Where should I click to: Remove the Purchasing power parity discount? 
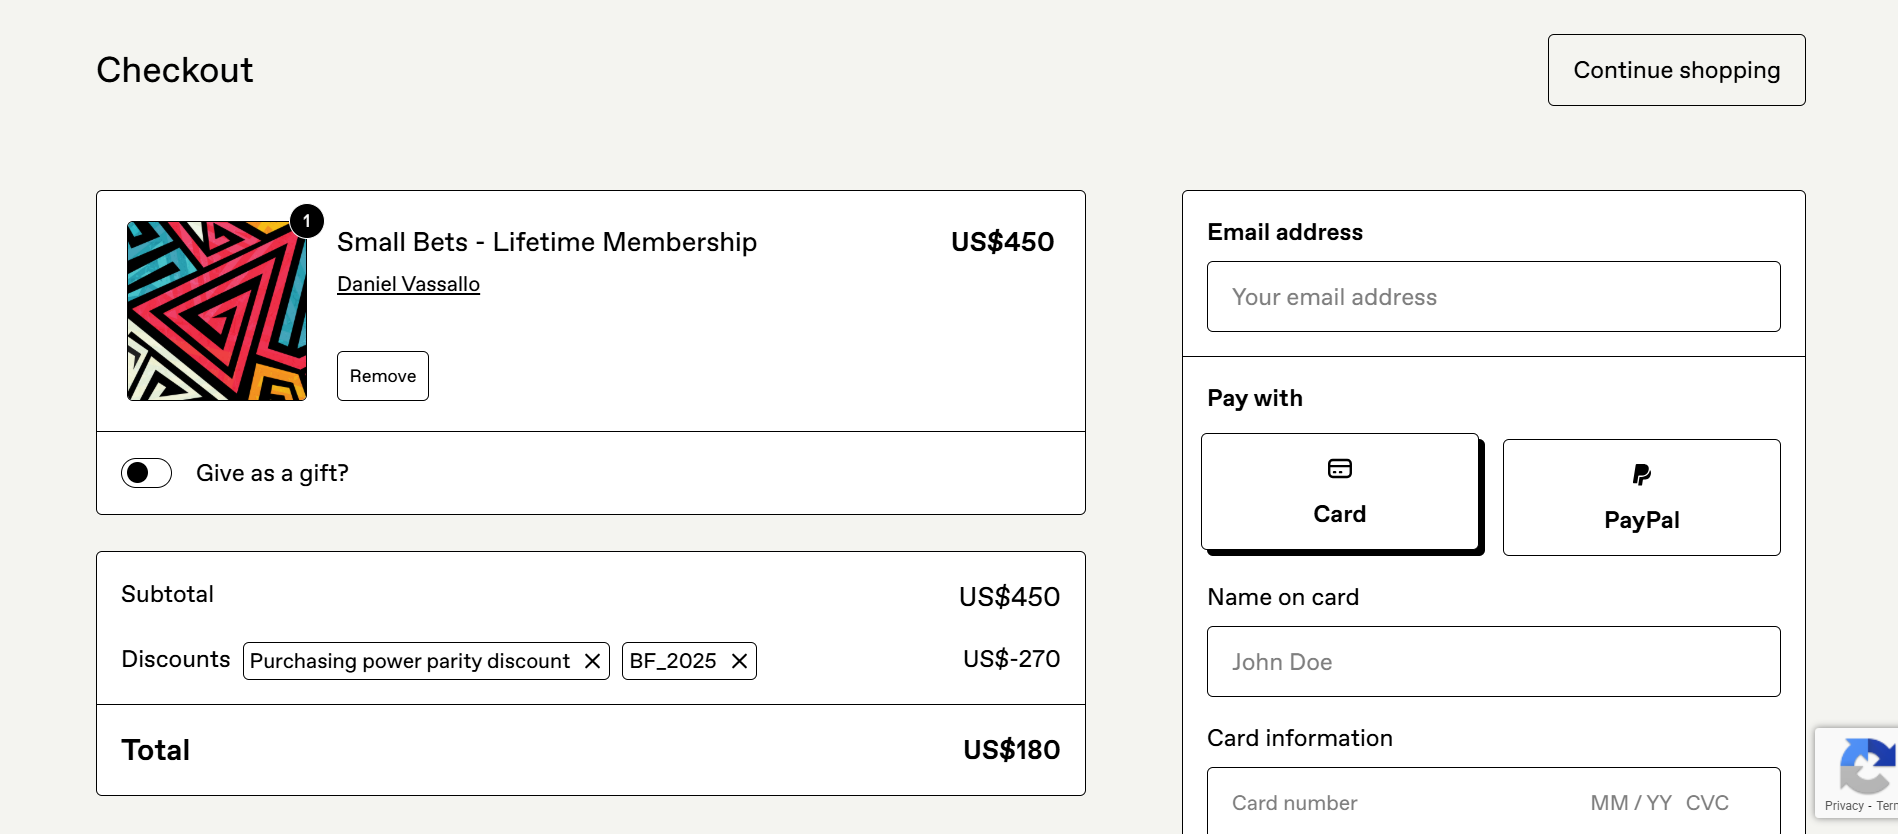[x=592, y=661]
